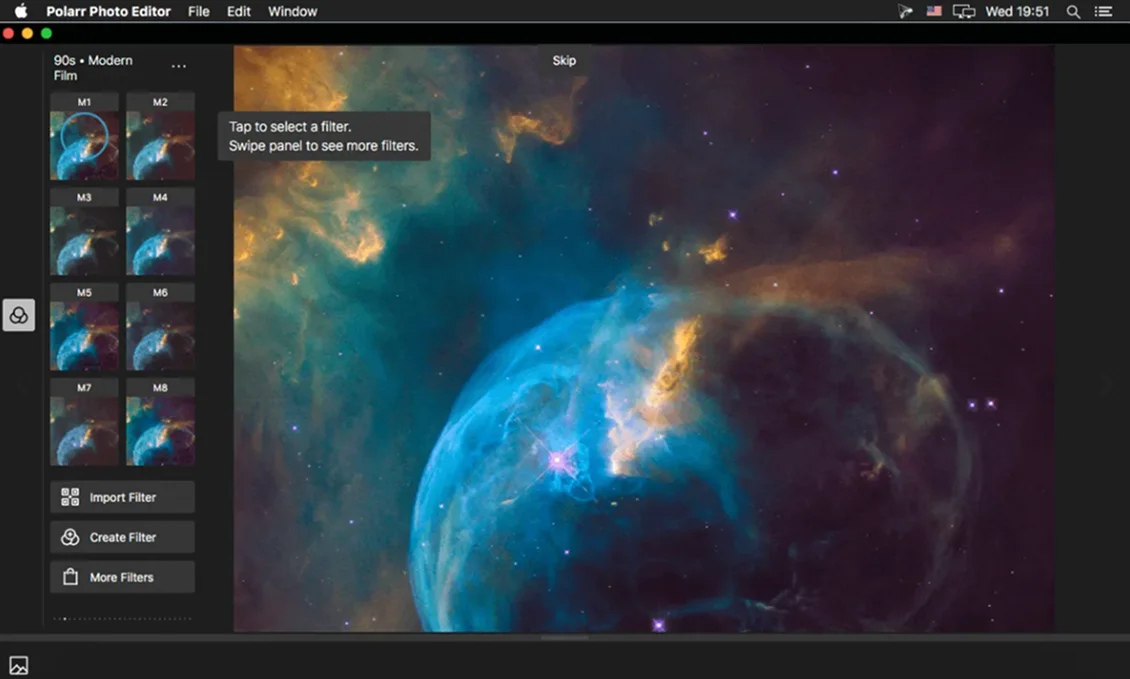Apply the M3 filter thumbnail
The width and height of the screenshot is (1130, 679).
[x=84, y=232]
